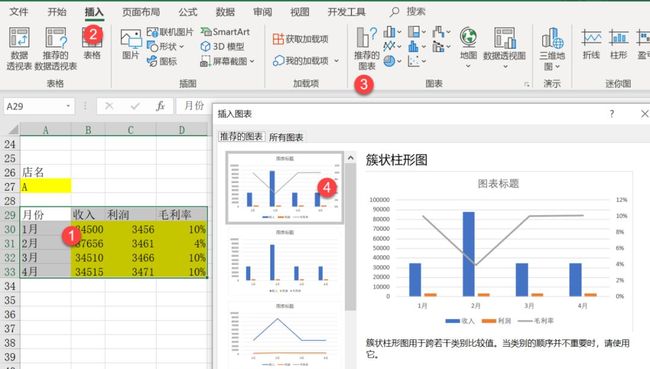Open help in the 插入图表 dialog
The image size is (650, 369).
point(611,114)
